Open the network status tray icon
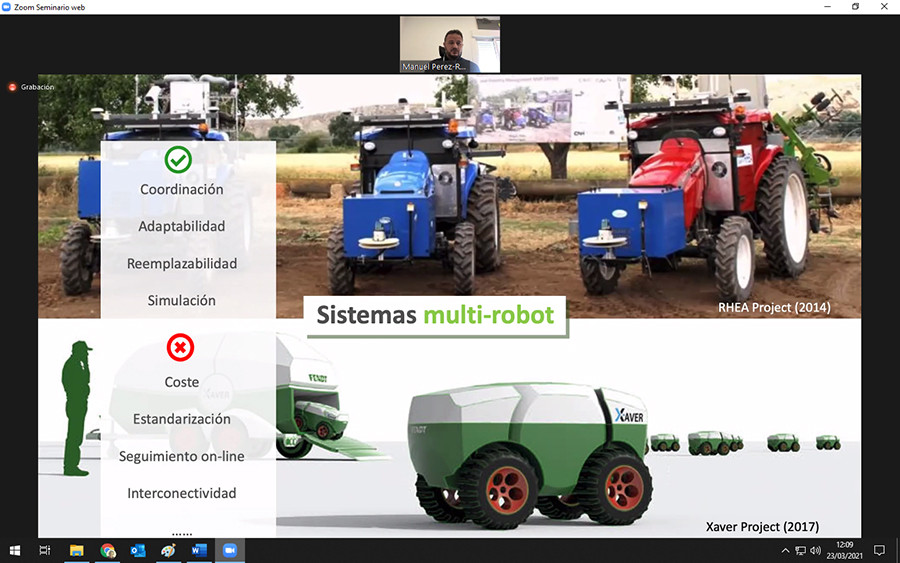The height and width of the screenshot is (563, 900). (x=800, y=551)
